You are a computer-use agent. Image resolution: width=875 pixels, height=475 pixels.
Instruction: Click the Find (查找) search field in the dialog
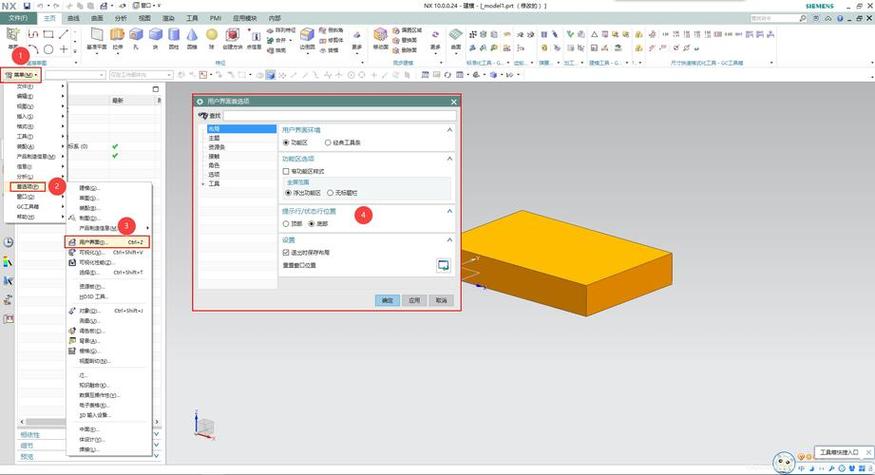(340, 116)
